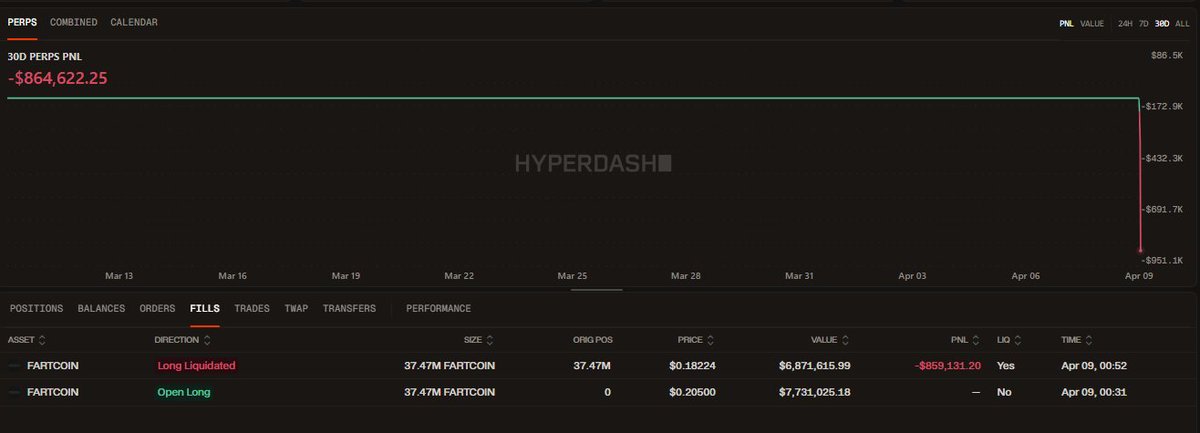Sort fills by the Direction column
Screen dimensions: 1200x433
point(185,340)
